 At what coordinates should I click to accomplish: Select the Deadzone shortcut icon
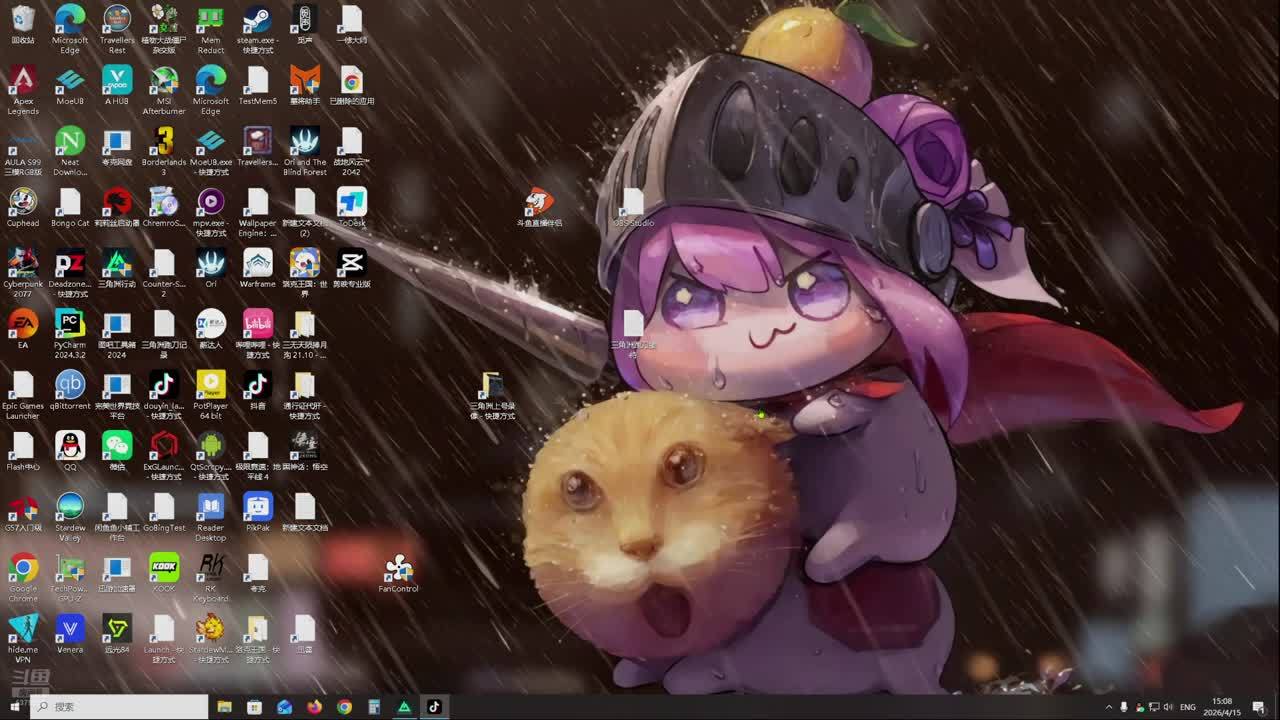[x=70, y=263]
